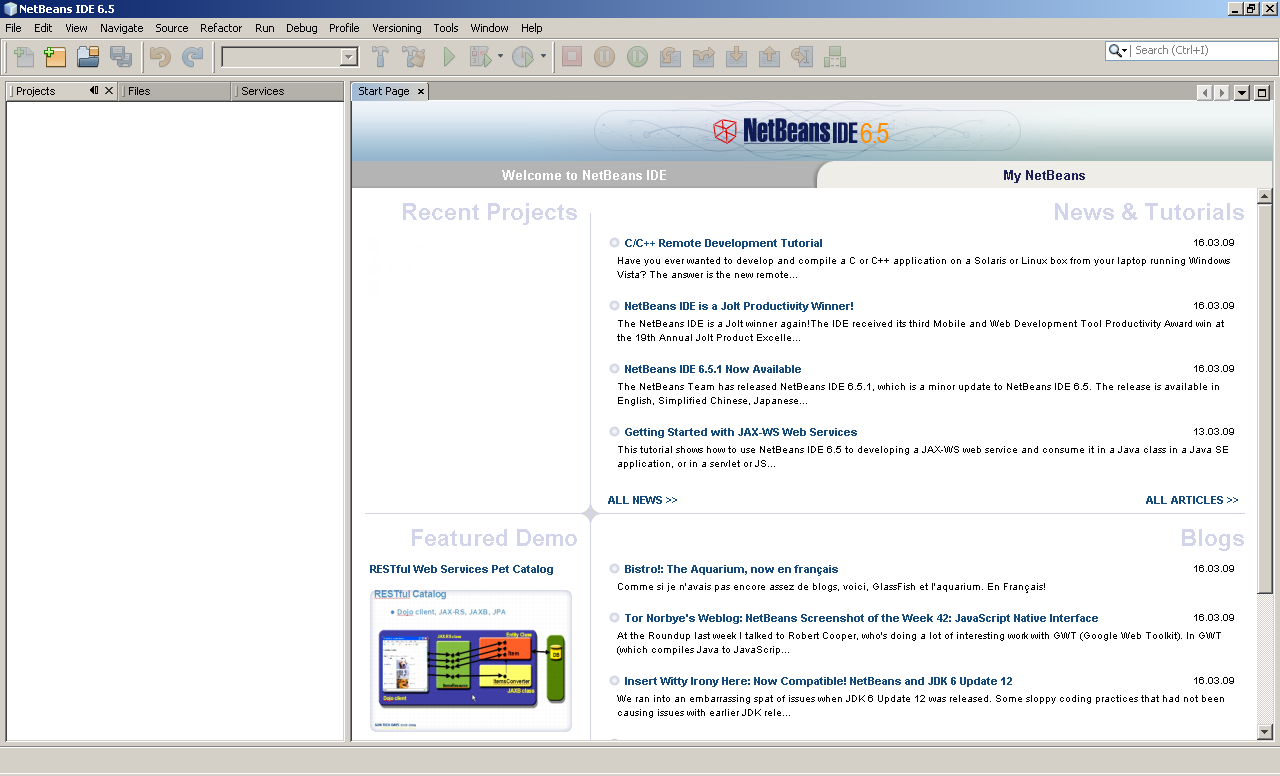
Task: Close the Start Page tab
Action: click(x=421, y=91)
